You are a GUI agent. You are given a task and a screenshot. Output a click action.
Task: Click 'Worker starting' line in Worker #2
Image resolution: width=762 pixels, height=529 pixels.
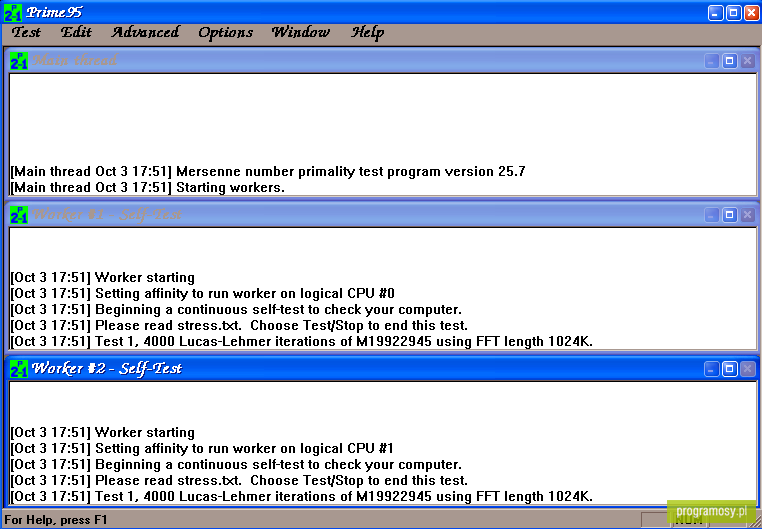tap(103, 433)
